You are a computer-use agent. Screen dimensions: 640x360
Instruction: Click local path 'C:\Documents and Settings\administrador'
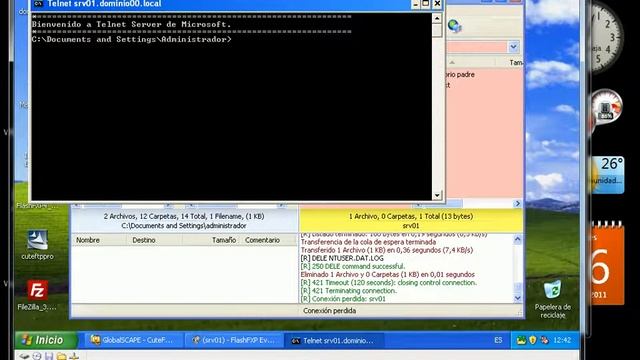[184, 226]
